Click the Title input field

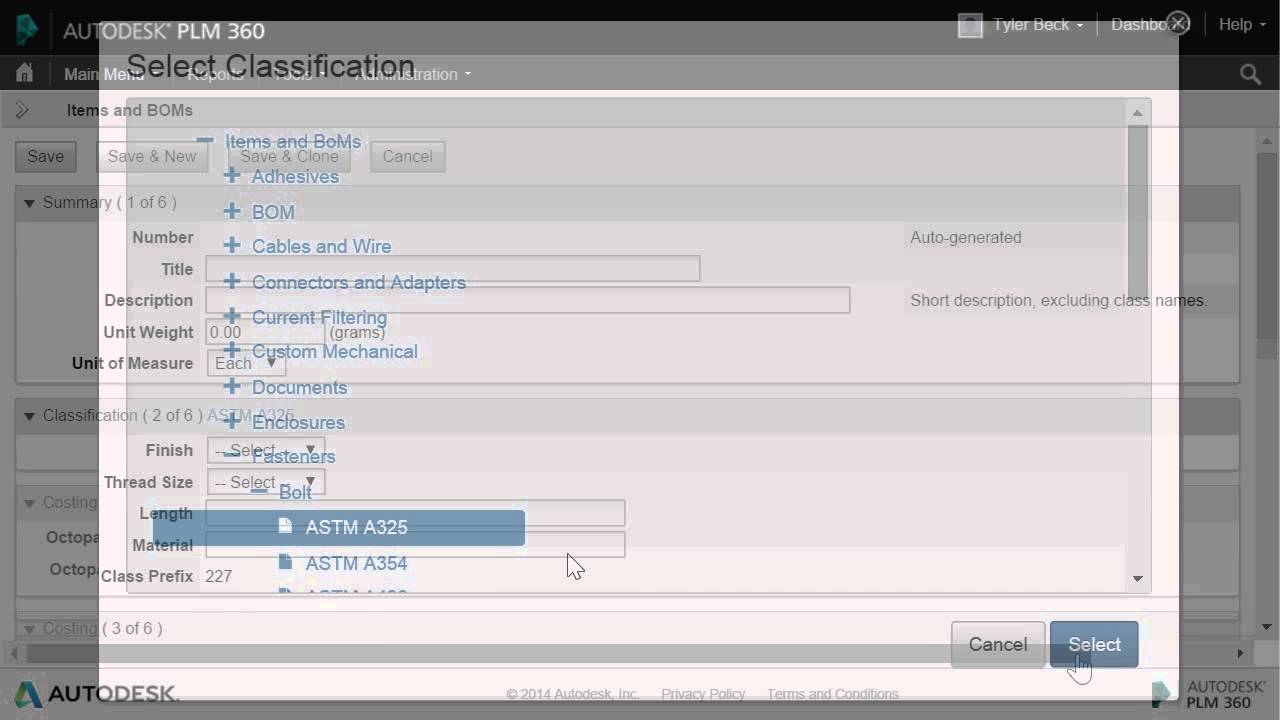(452, 269)
